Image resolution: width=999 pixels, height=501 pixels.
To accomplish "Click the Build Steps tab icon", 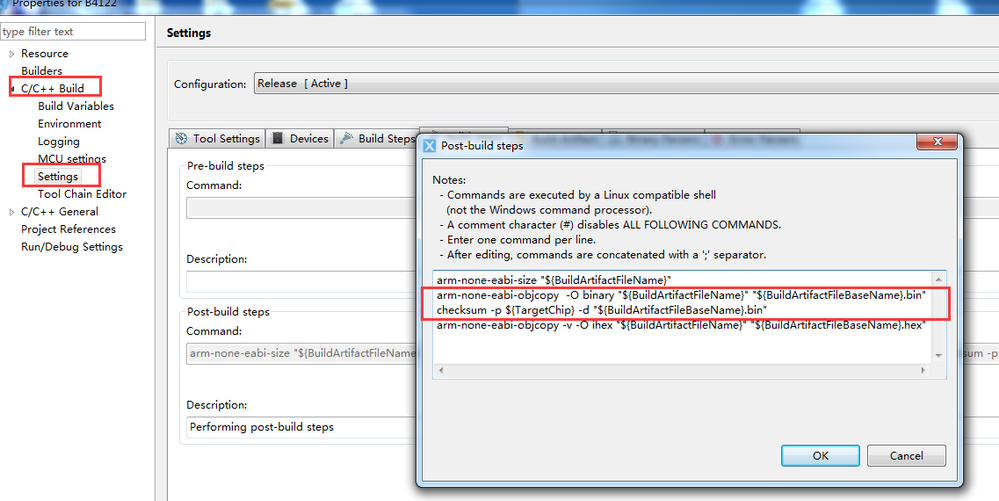I will click(x=347, y=138).
